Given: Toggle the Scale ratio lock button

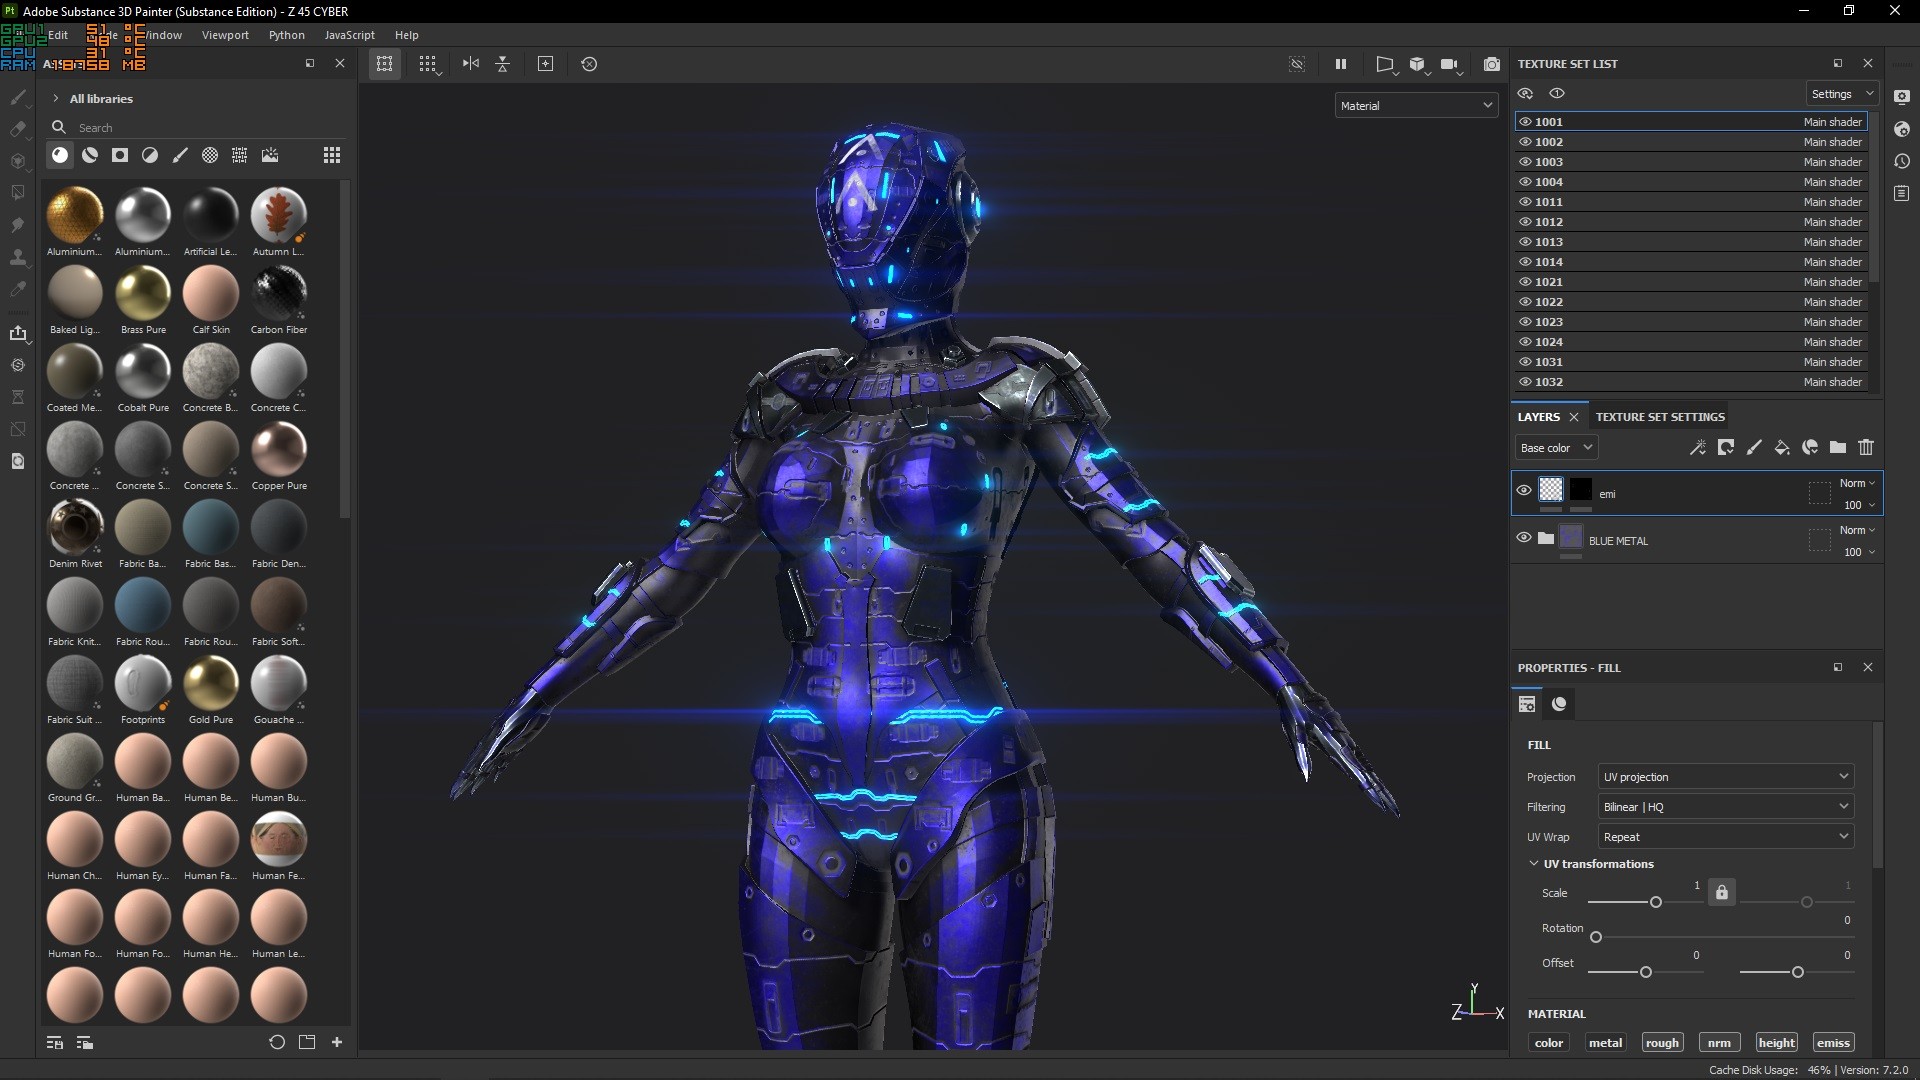Looking at the screenshot, I should tap(1722, 892).
